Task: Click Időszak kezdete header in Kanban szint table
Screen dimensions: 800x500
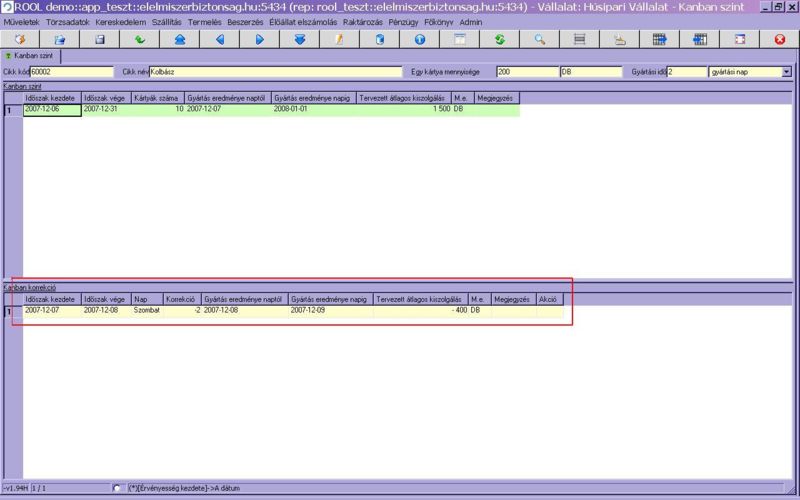Action: [51, 98]
